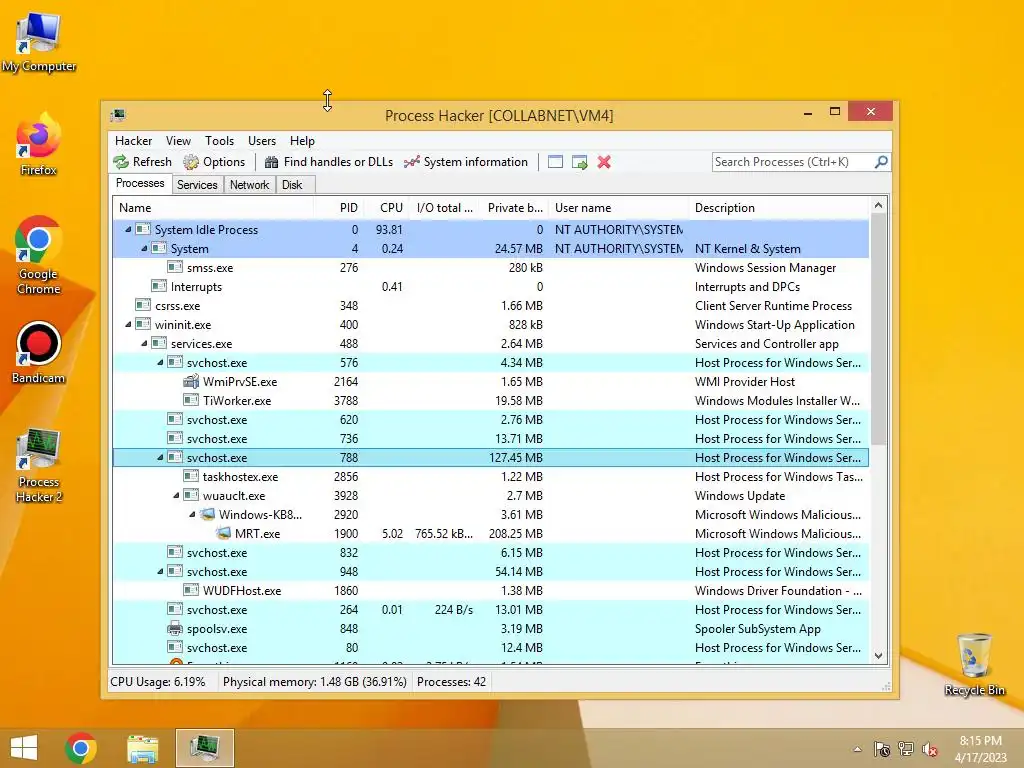Click the Interrupts process icon
Screen dimensions: 1024x768
[x=159, y=286]
